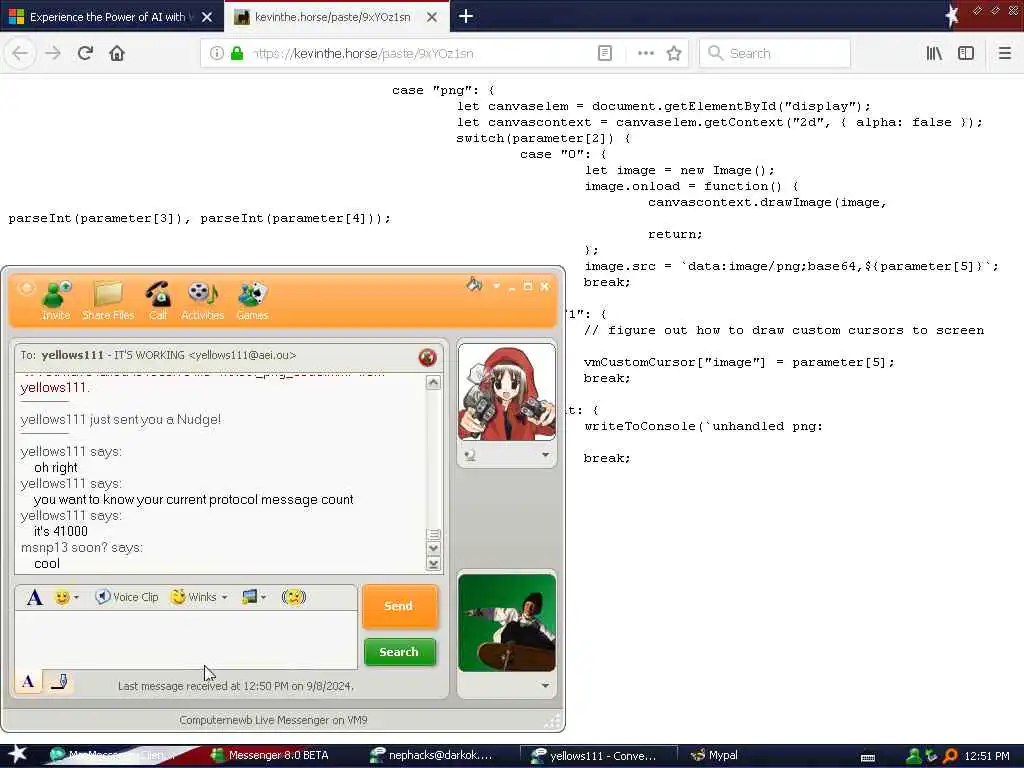Image resolution: width=1024 pixels, height=768 pixels.
Task: Launch the Games icon
Action: click(x=252, y=300)
